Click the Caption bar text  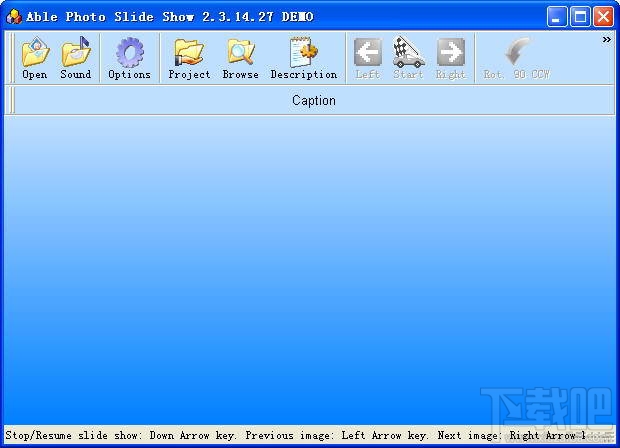point(314,100)
